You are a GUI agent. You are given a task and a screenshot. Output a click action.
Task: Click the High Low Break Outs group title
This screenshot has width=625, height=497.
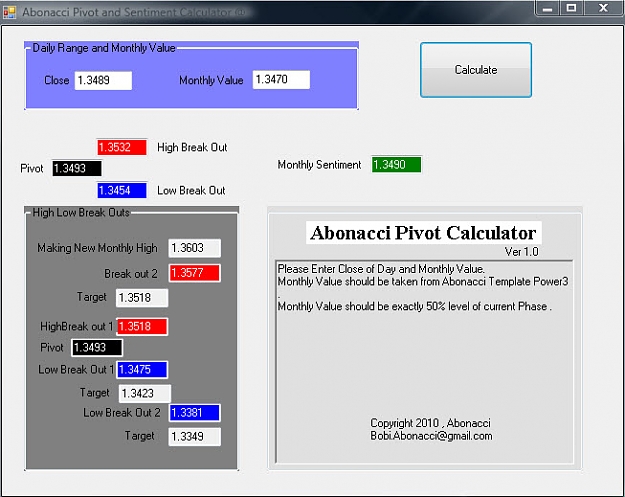click(x=81, y=212)
